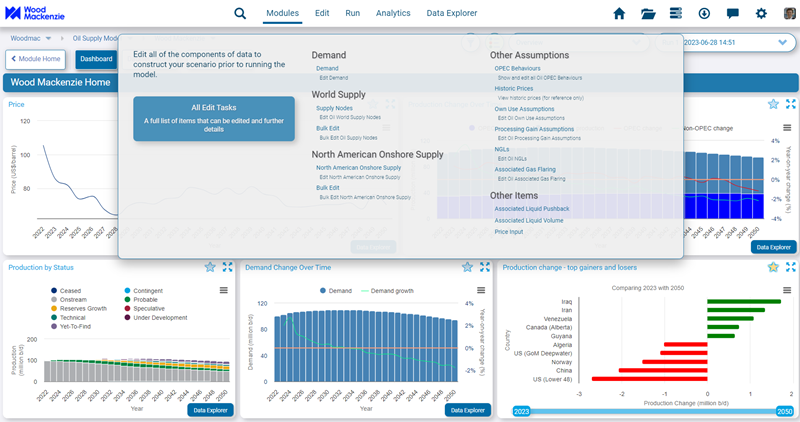This screenshot has height=422, width=800.
Task: Open the chat messages icon
Action: click(x=733, y=14)
